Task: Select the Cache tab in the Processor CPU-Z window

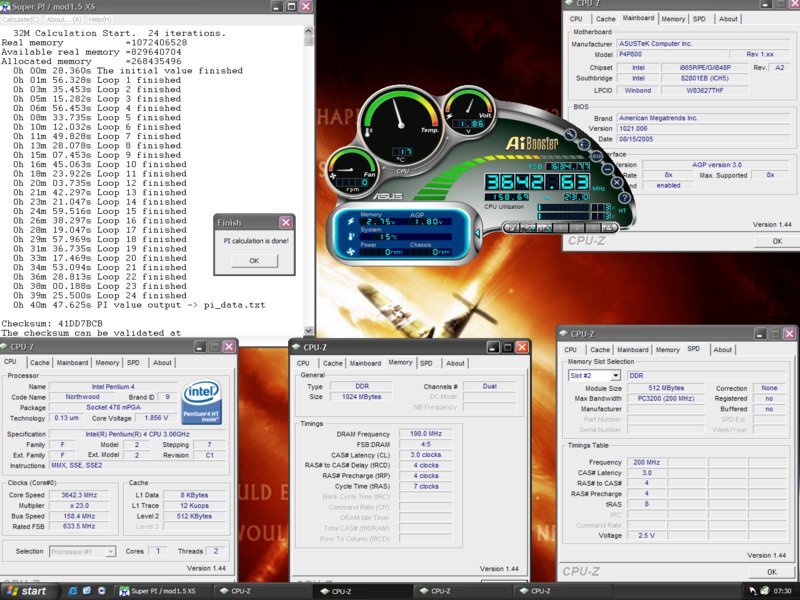Action: click(x=39, y=363)
